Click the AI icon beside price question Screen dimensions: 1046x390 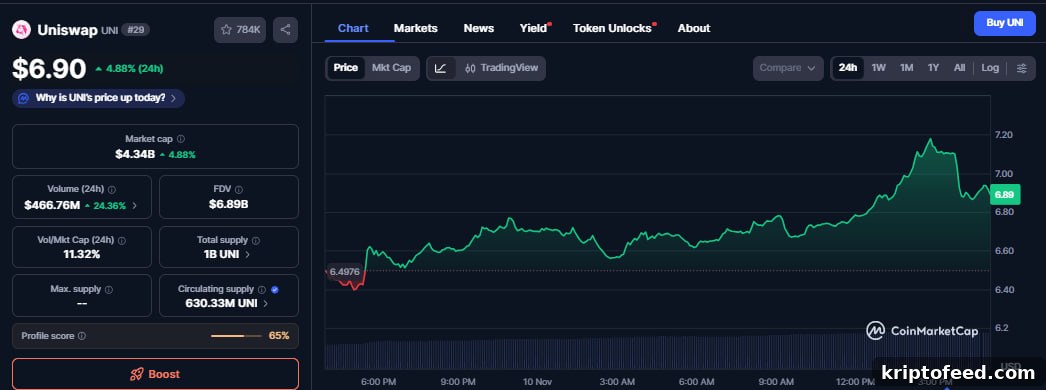(x=23, y=98)
